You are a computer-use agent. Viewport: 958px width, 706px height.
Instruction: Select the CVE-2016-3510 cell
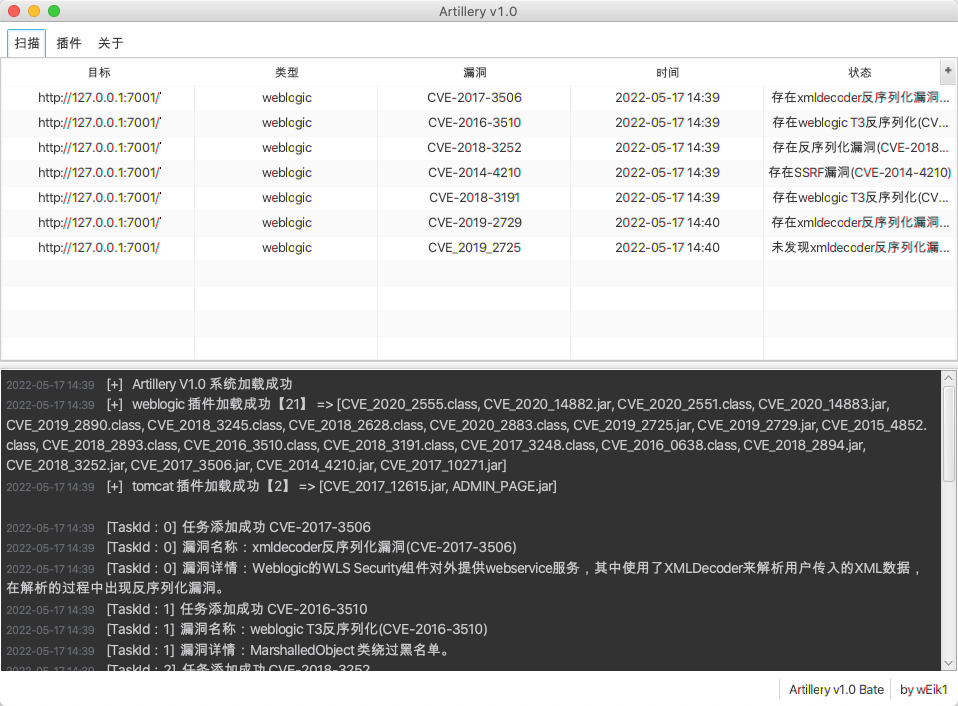[x=475, y=123]
